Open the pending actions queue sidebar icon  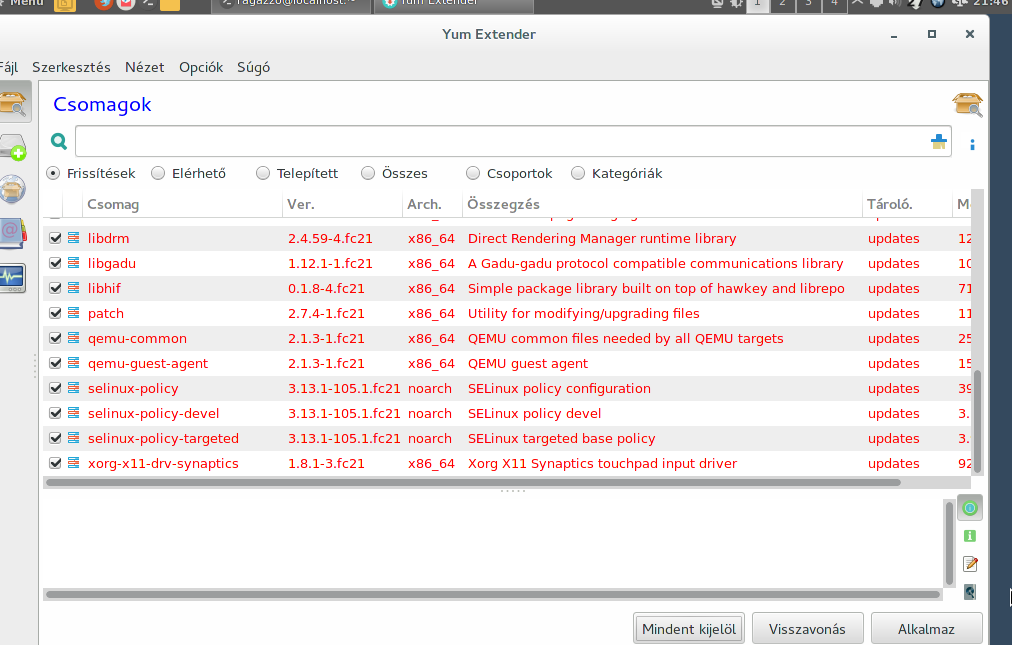coord(13,147)
